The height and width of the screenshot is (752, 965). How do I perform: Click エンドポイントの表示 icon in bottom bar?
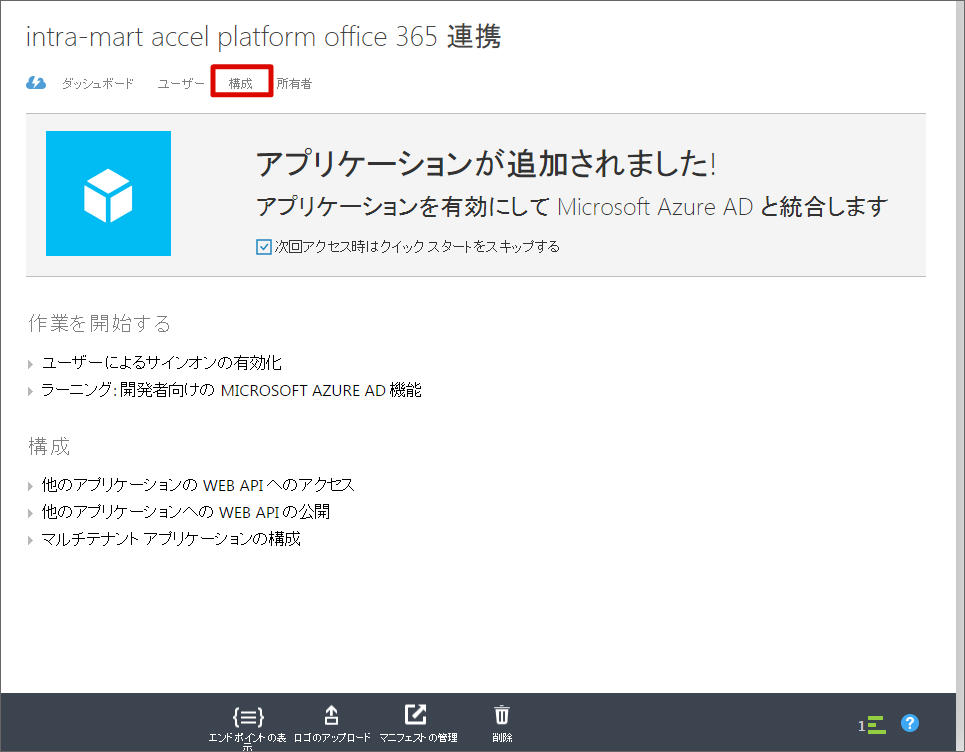(248, 717)
